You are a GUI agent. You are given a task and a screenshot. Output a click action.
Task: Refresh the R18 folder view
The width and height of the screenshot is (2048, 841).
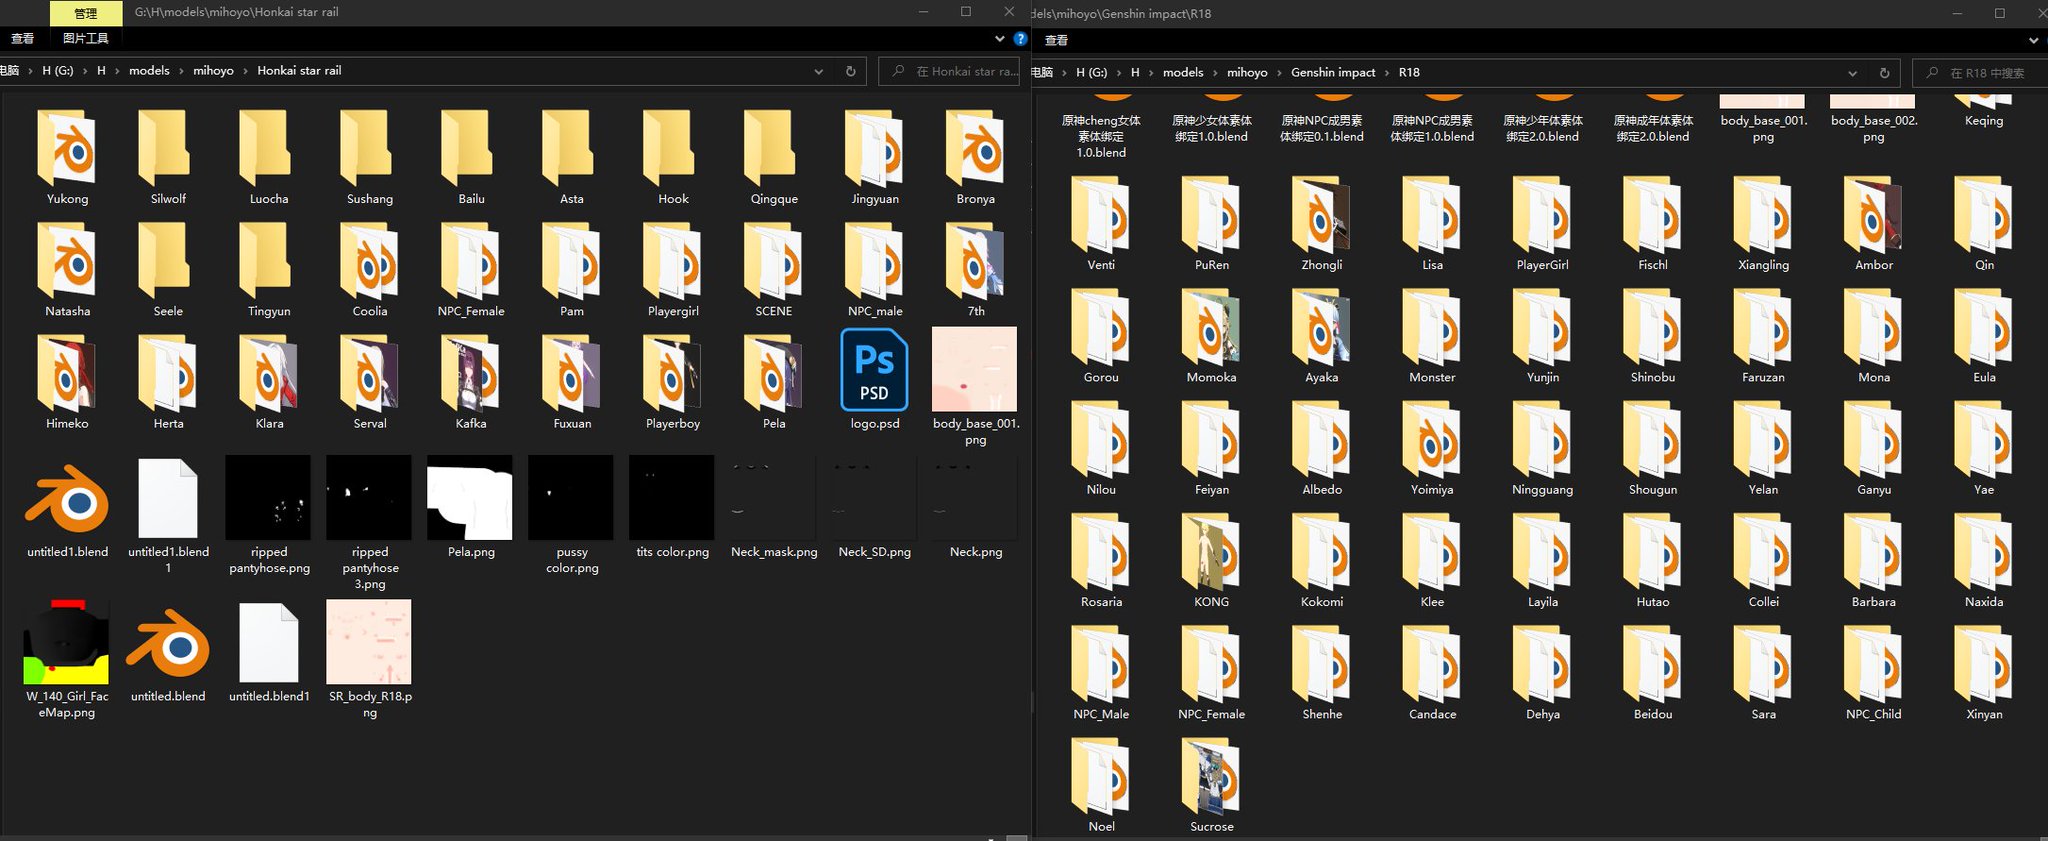pos(1884,73)
